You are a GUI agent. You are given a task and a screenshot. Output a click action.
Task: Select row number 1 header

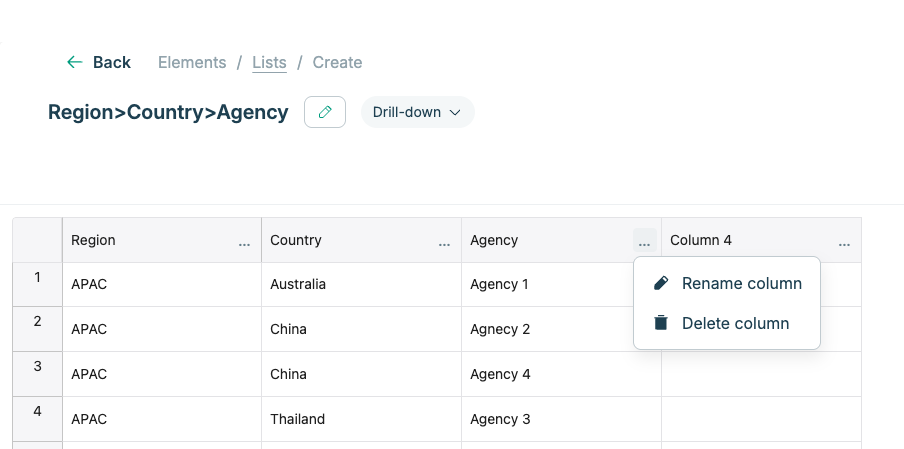37,285
